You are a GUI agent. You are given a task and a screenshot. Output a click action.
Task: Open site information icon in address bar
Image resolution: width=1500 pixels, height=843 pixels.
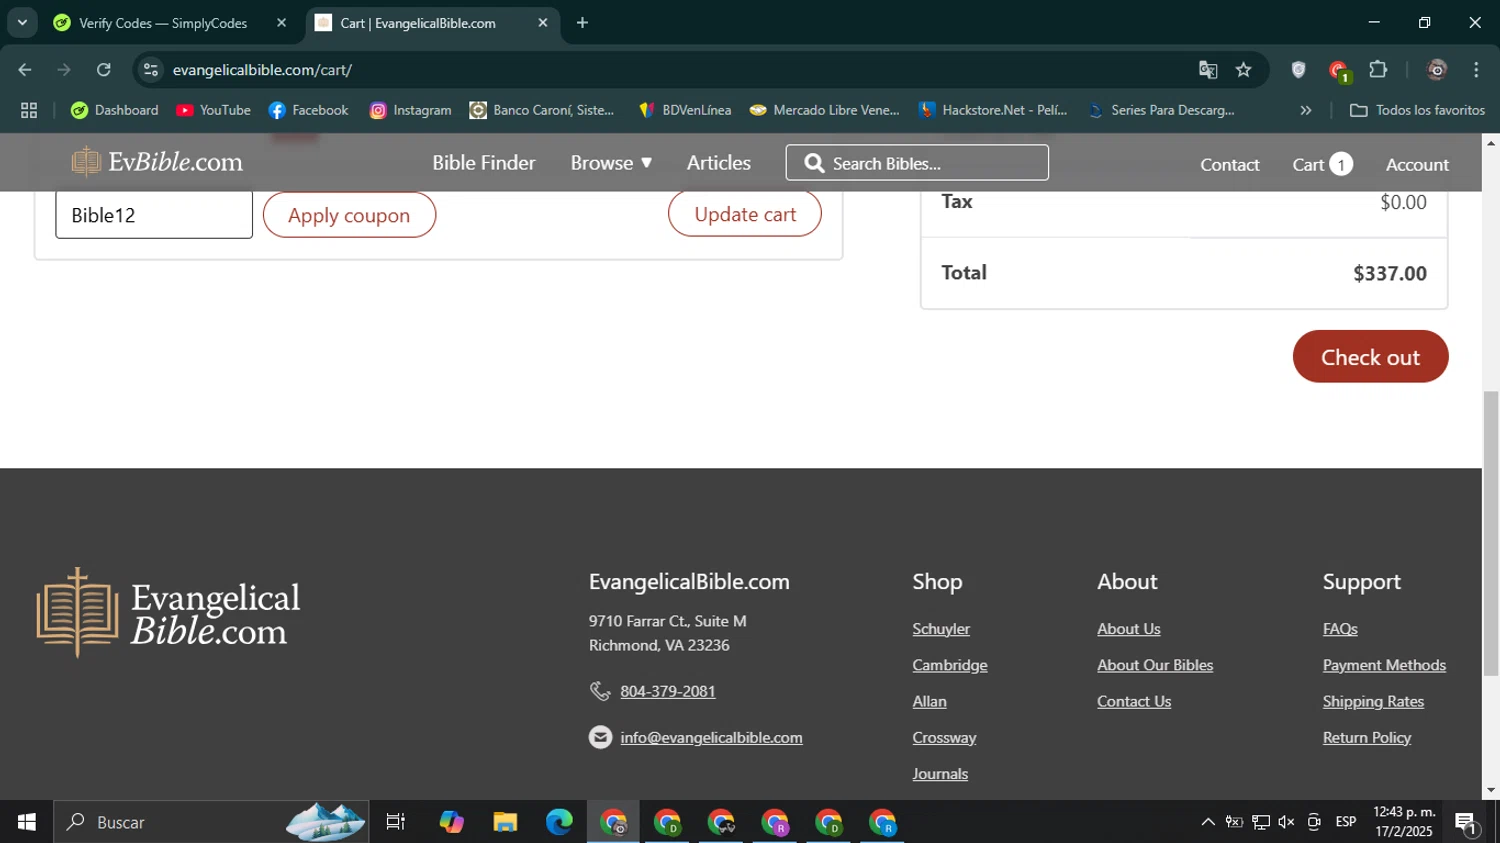coord(150,70)
